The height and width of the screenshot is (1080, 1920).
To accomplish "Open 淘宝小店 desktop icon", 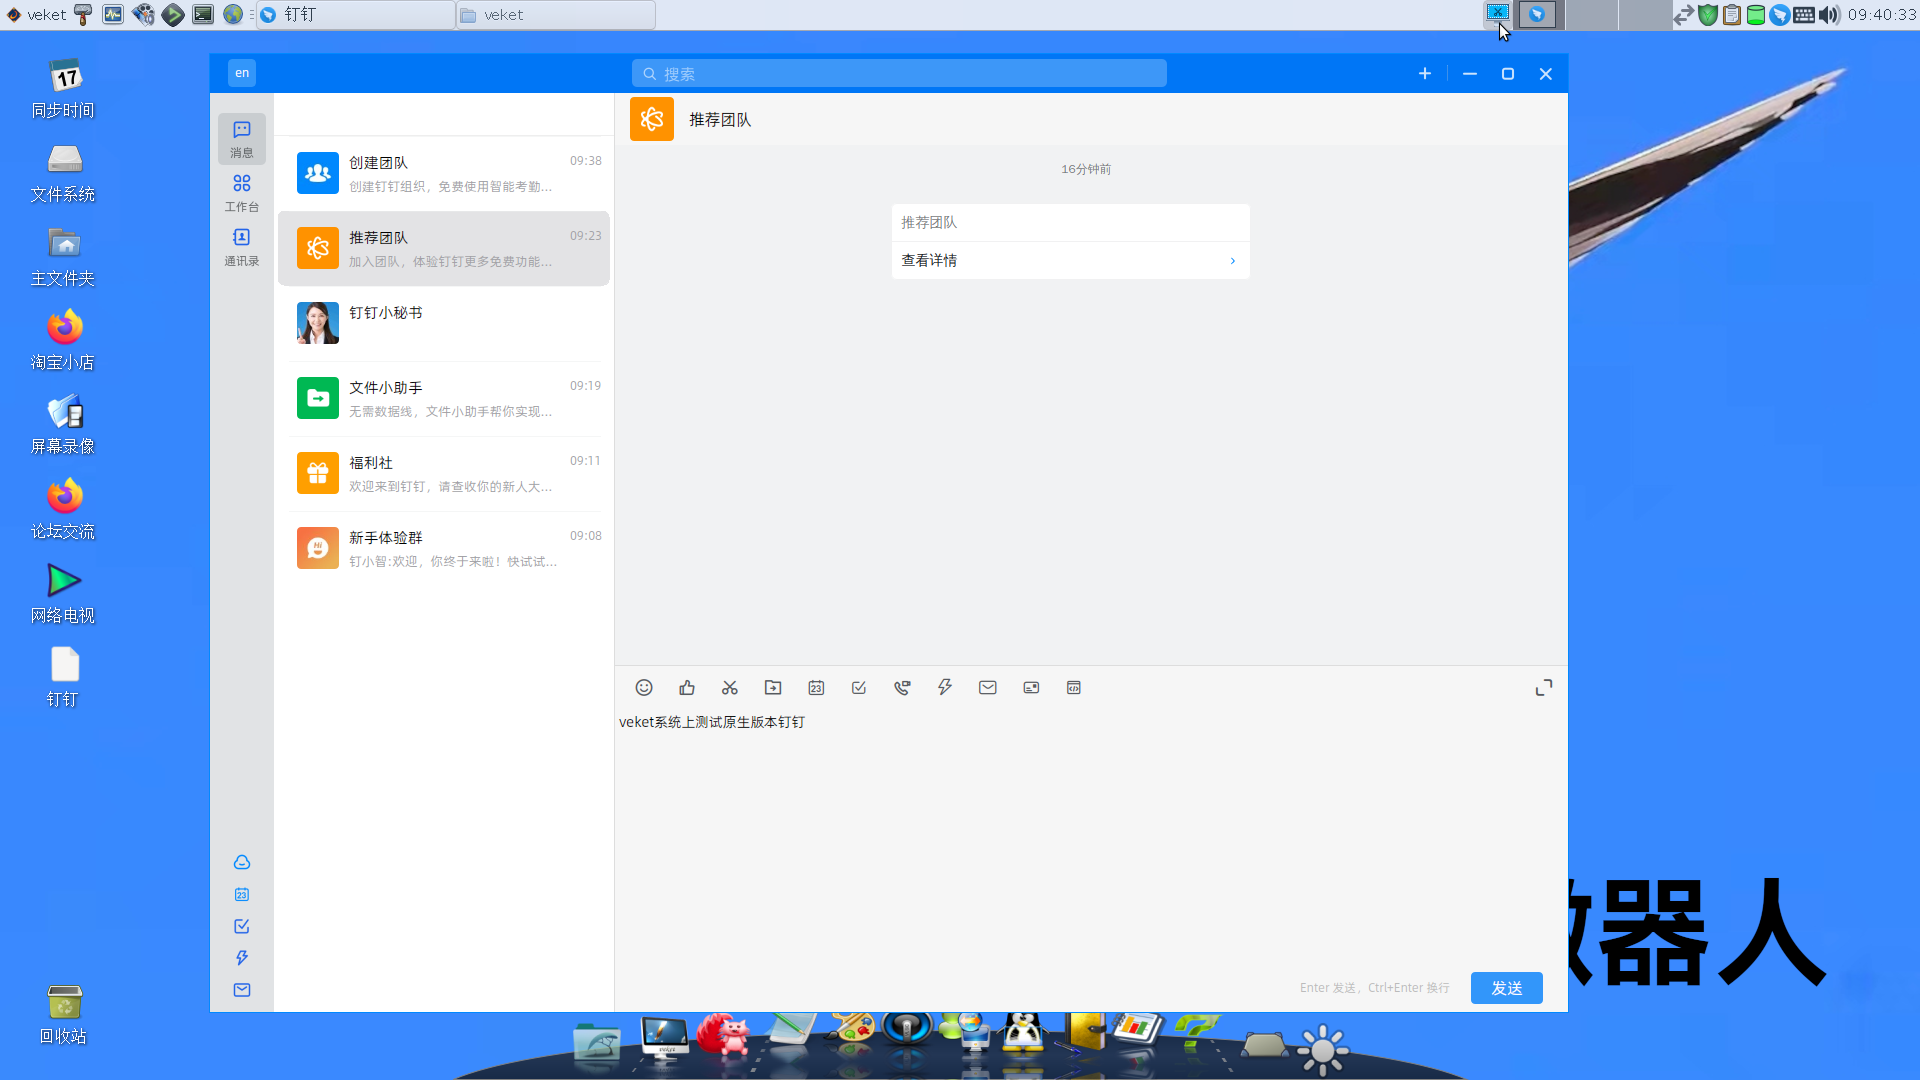I will (63, 341).
